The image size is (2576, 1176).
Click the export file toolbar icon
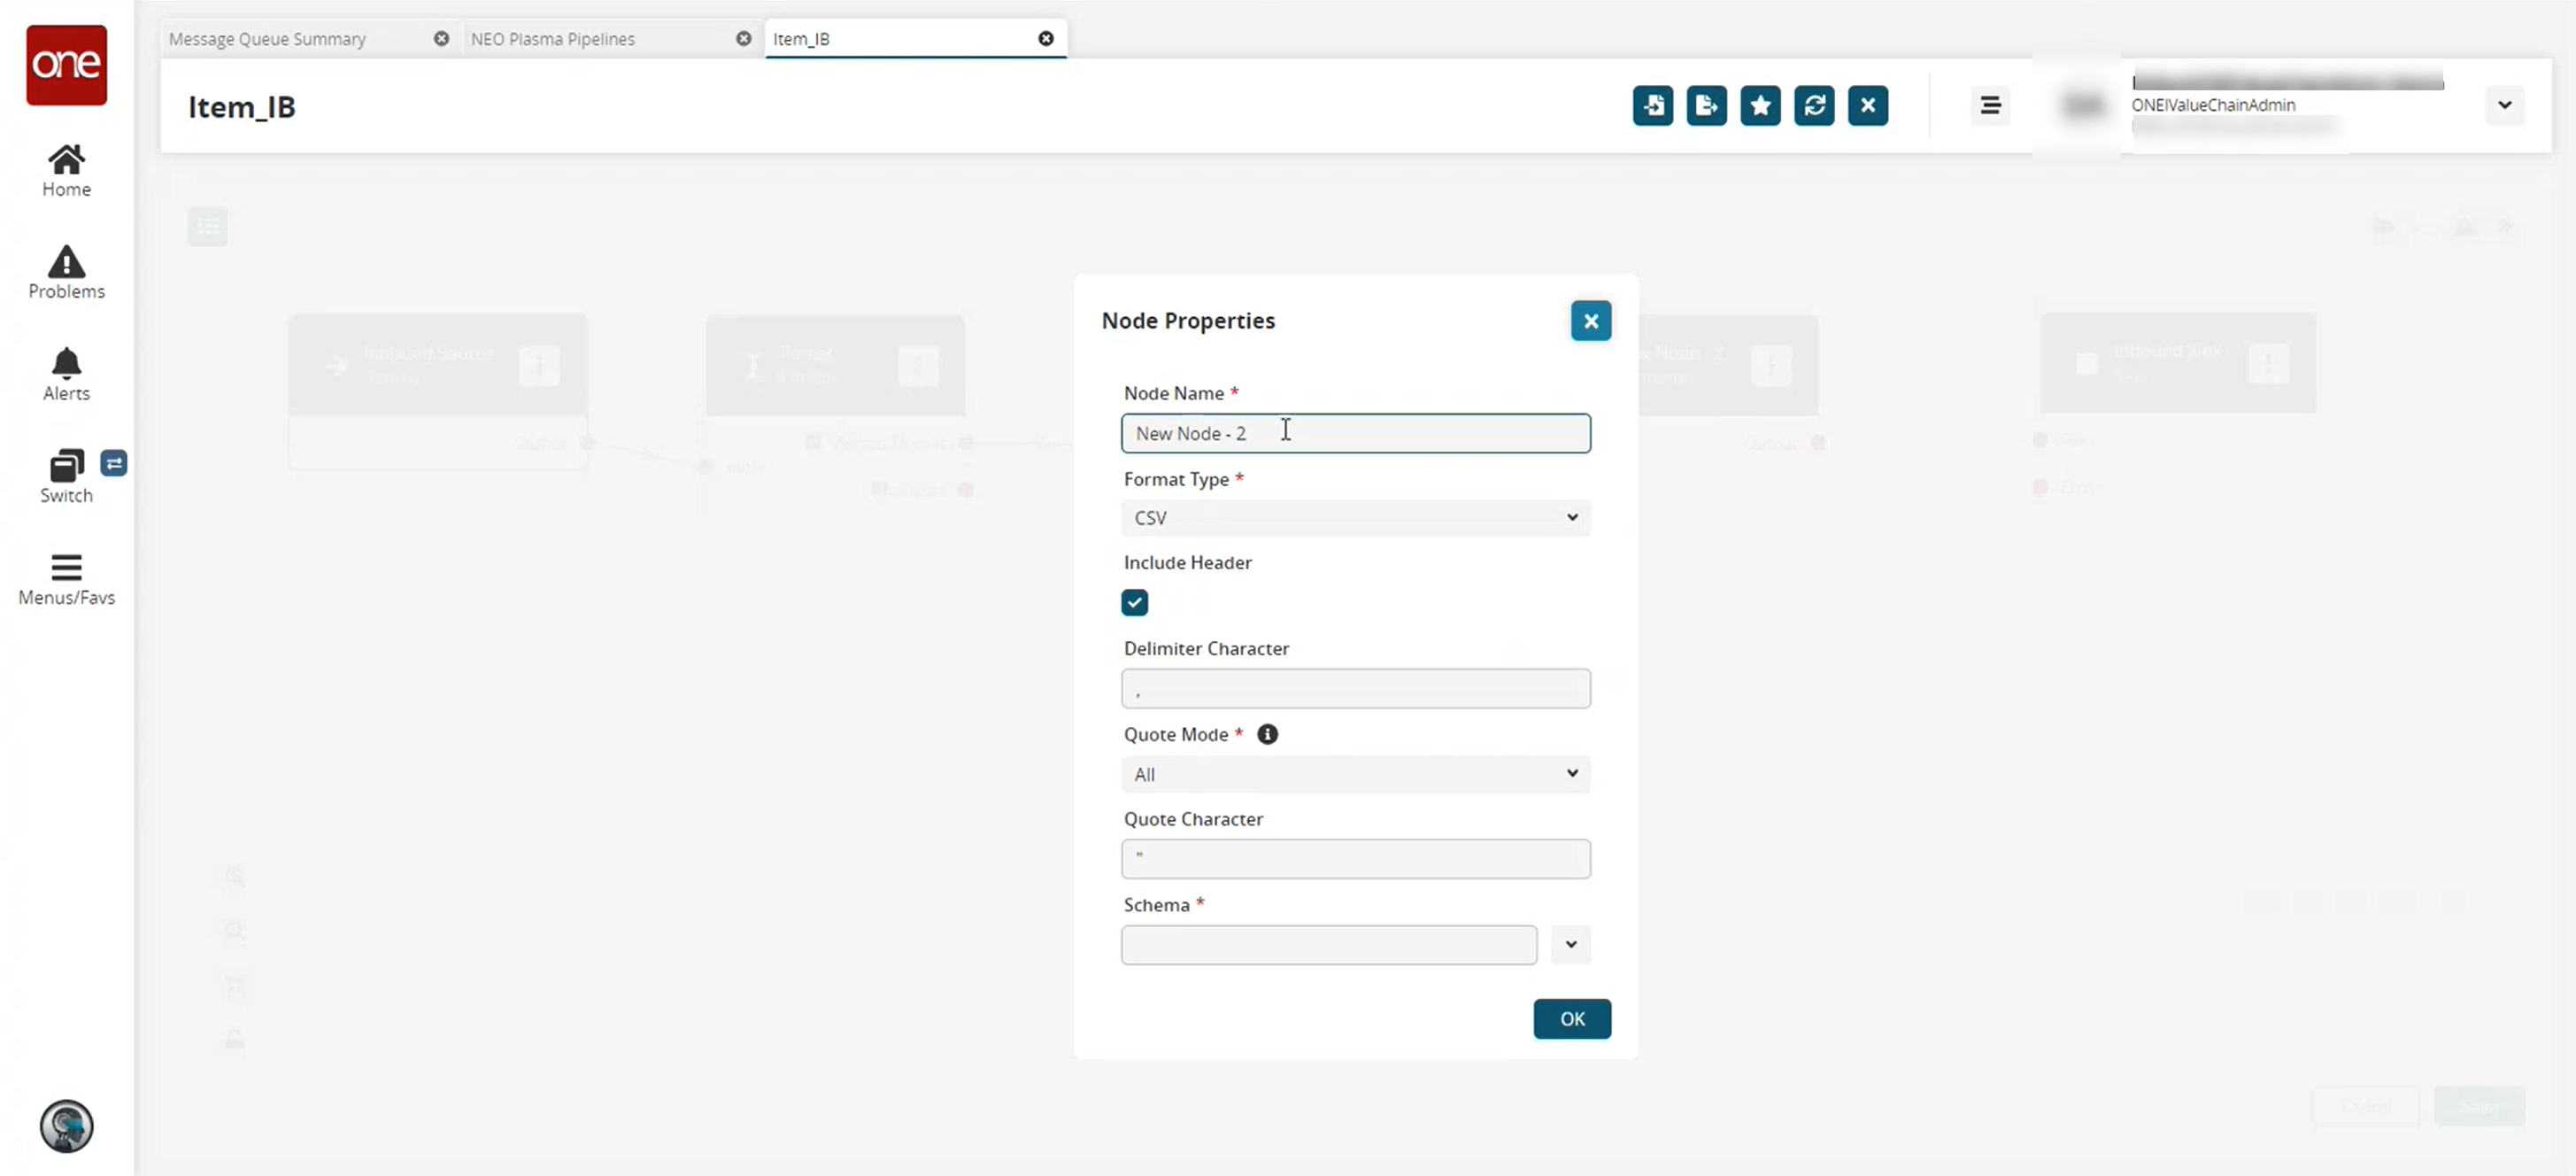(x=1706, y=105)
